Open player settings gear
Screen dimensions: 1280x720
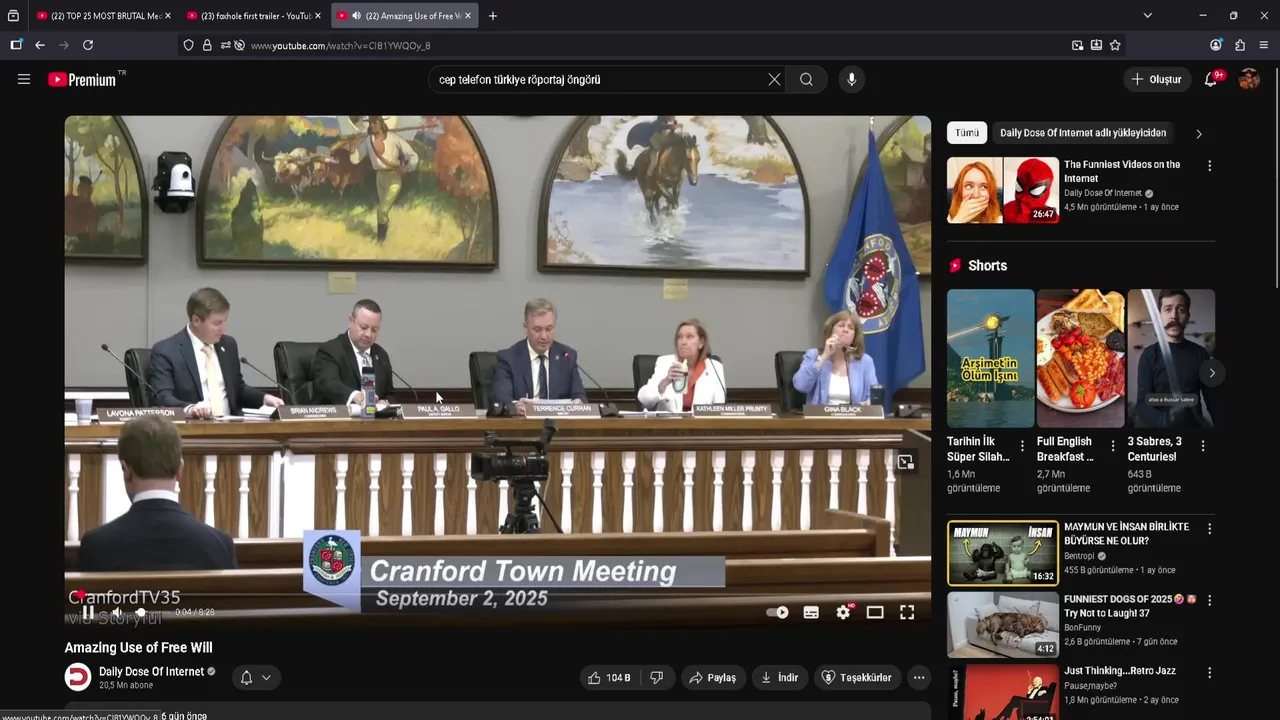843,612
